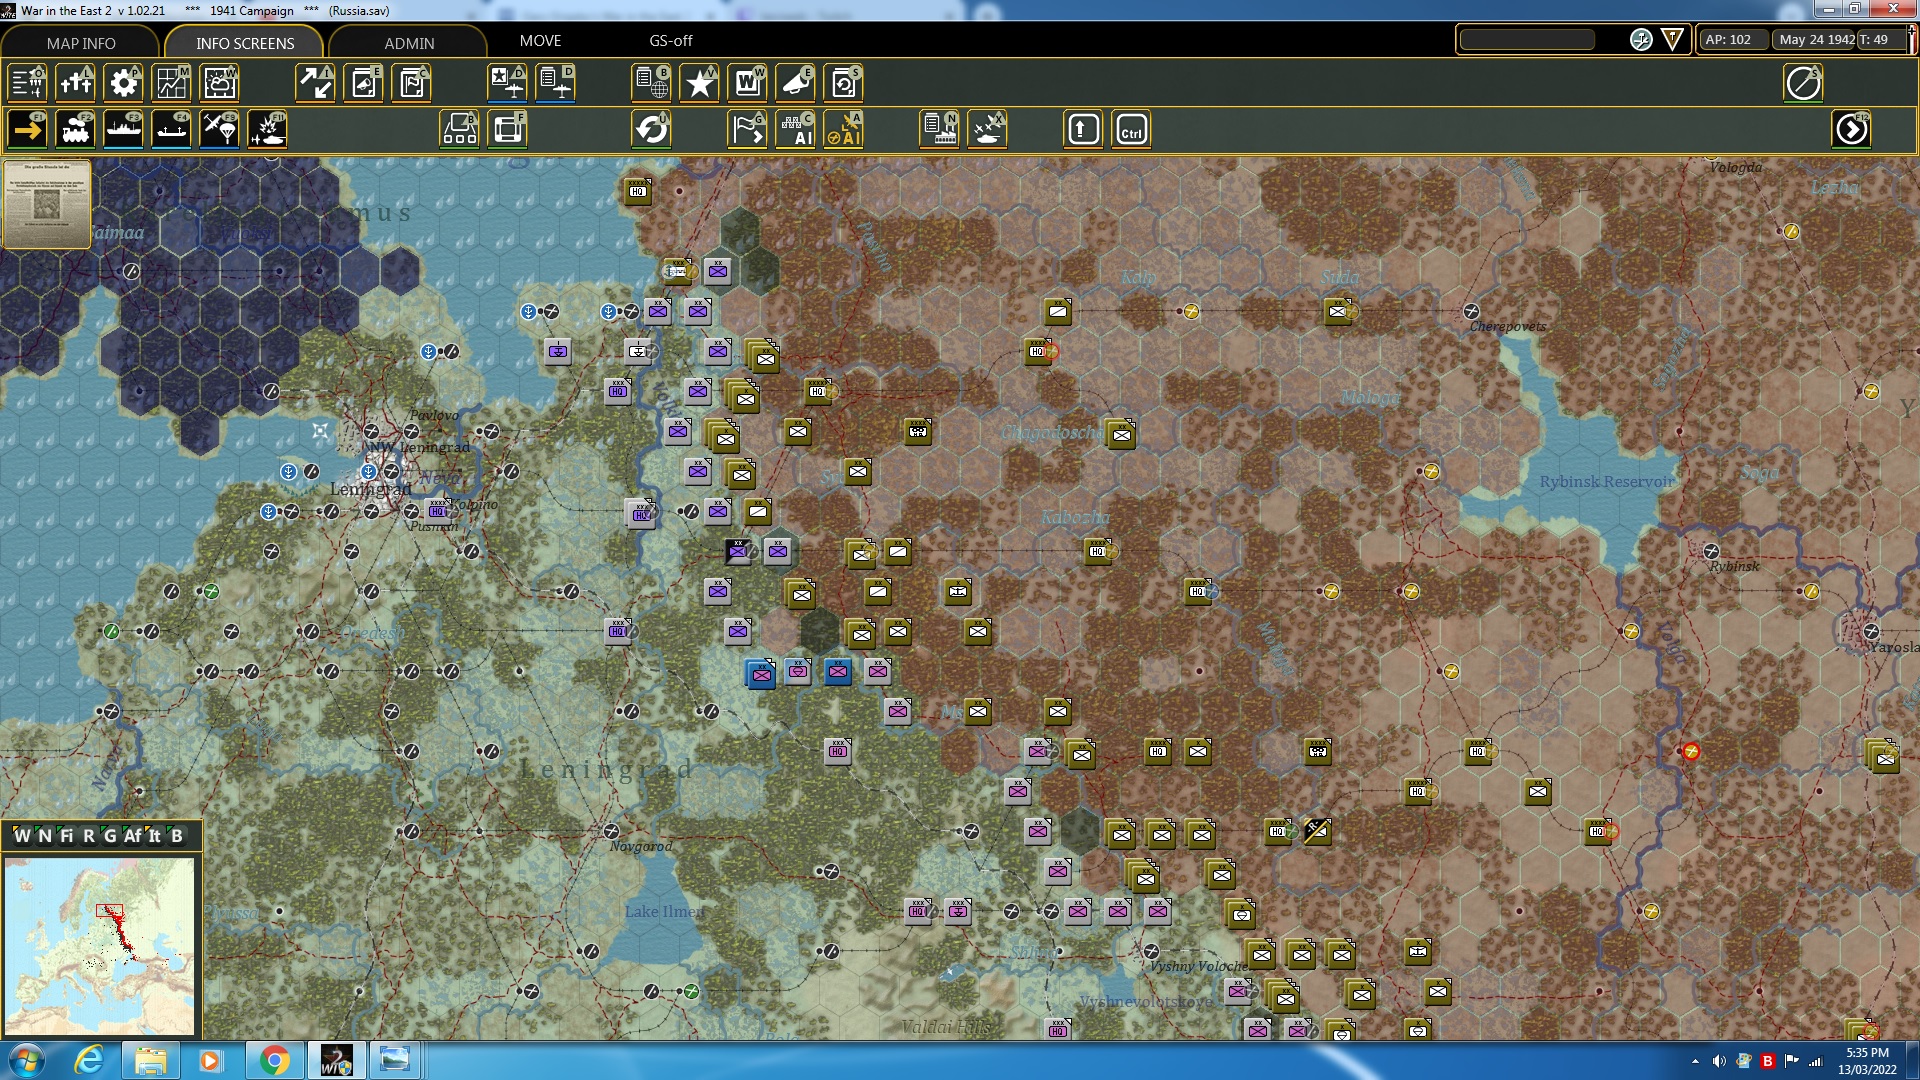Toggle the It nation filter button
The image size is (1920, 1080).
pos(154,836)
